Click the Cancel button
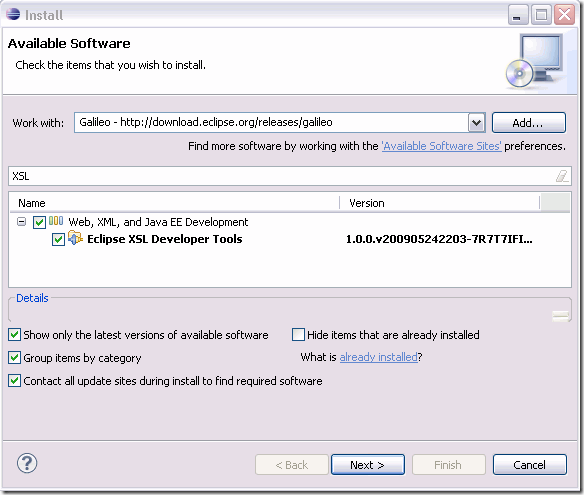Viewport: 584px width, 495px height. pyautogui.click(x=530, y=464)
